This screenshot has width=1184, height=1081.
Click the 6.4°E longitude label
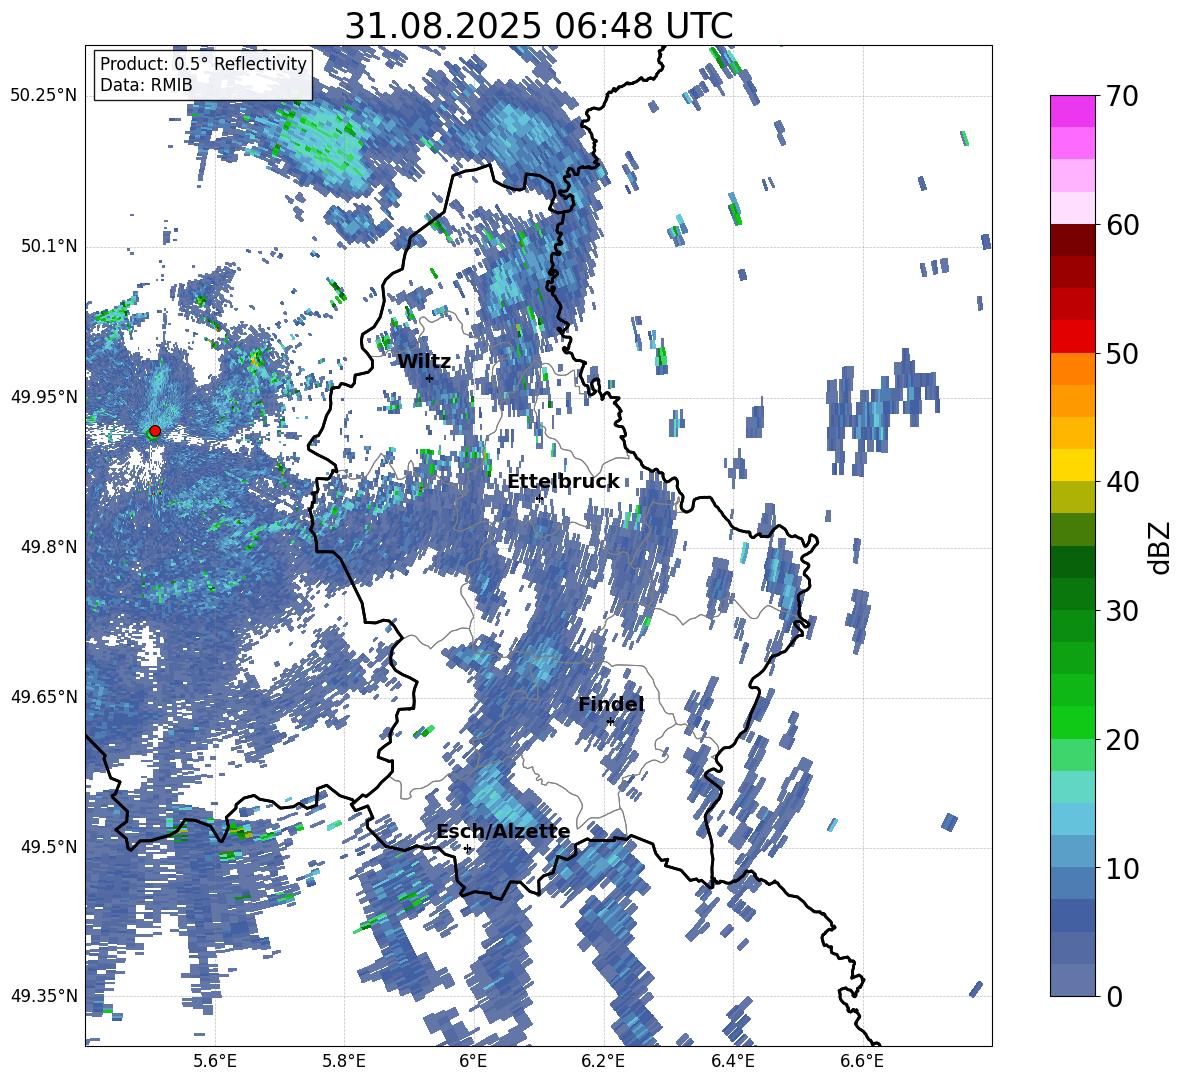point(733,1061)
